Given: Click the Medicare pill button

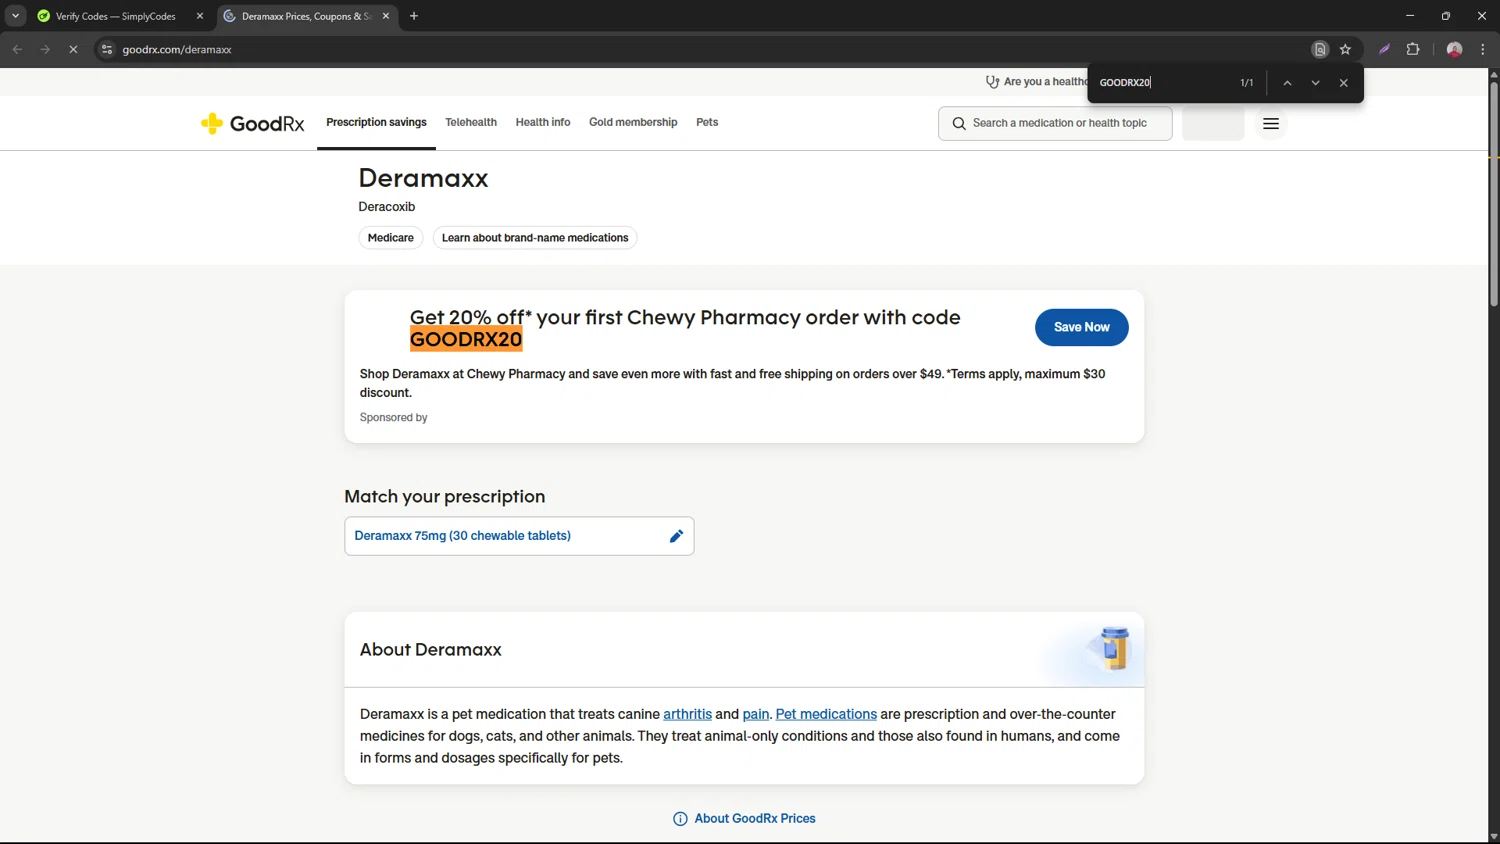Looking at the screenshot, I should tap(391, 238).
